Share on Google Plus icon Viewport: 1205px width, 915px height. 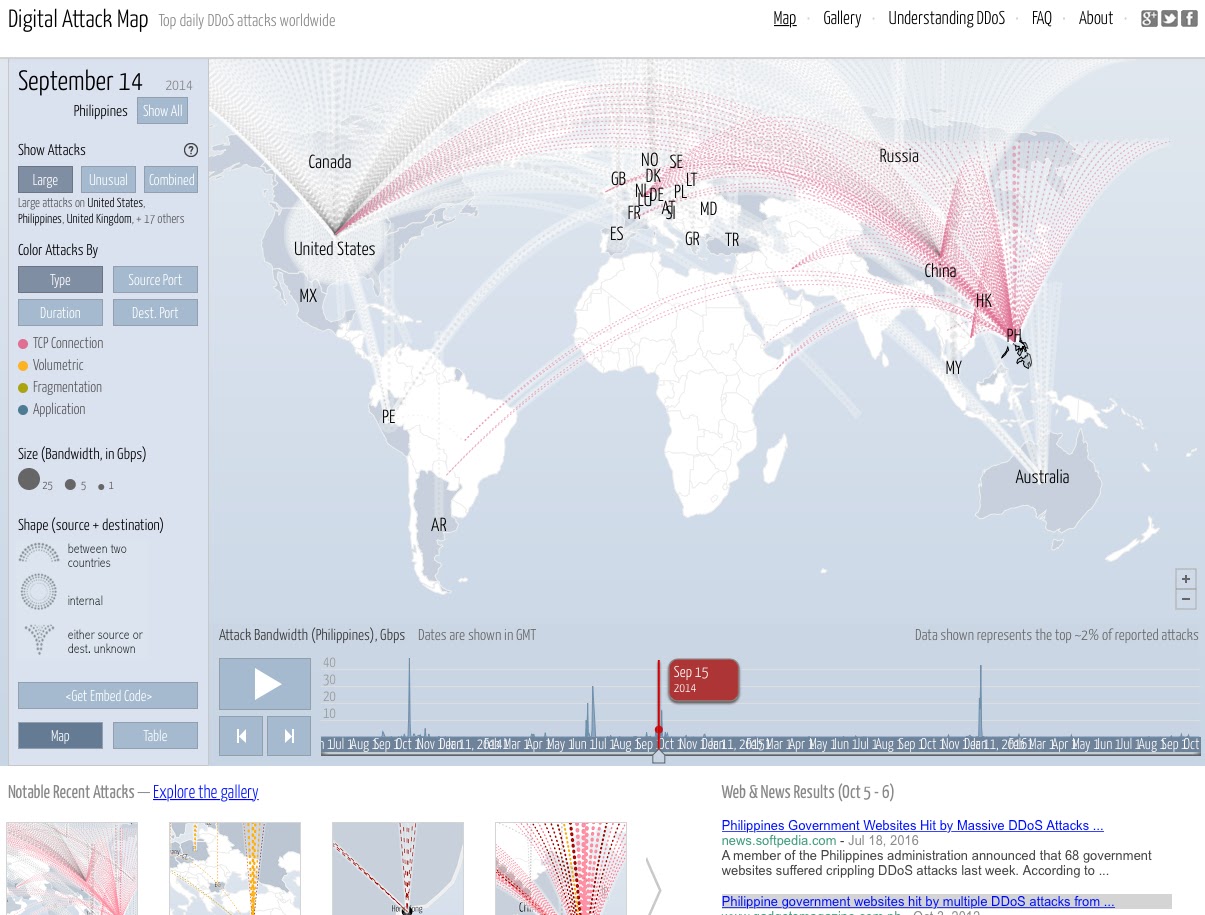1149,18
